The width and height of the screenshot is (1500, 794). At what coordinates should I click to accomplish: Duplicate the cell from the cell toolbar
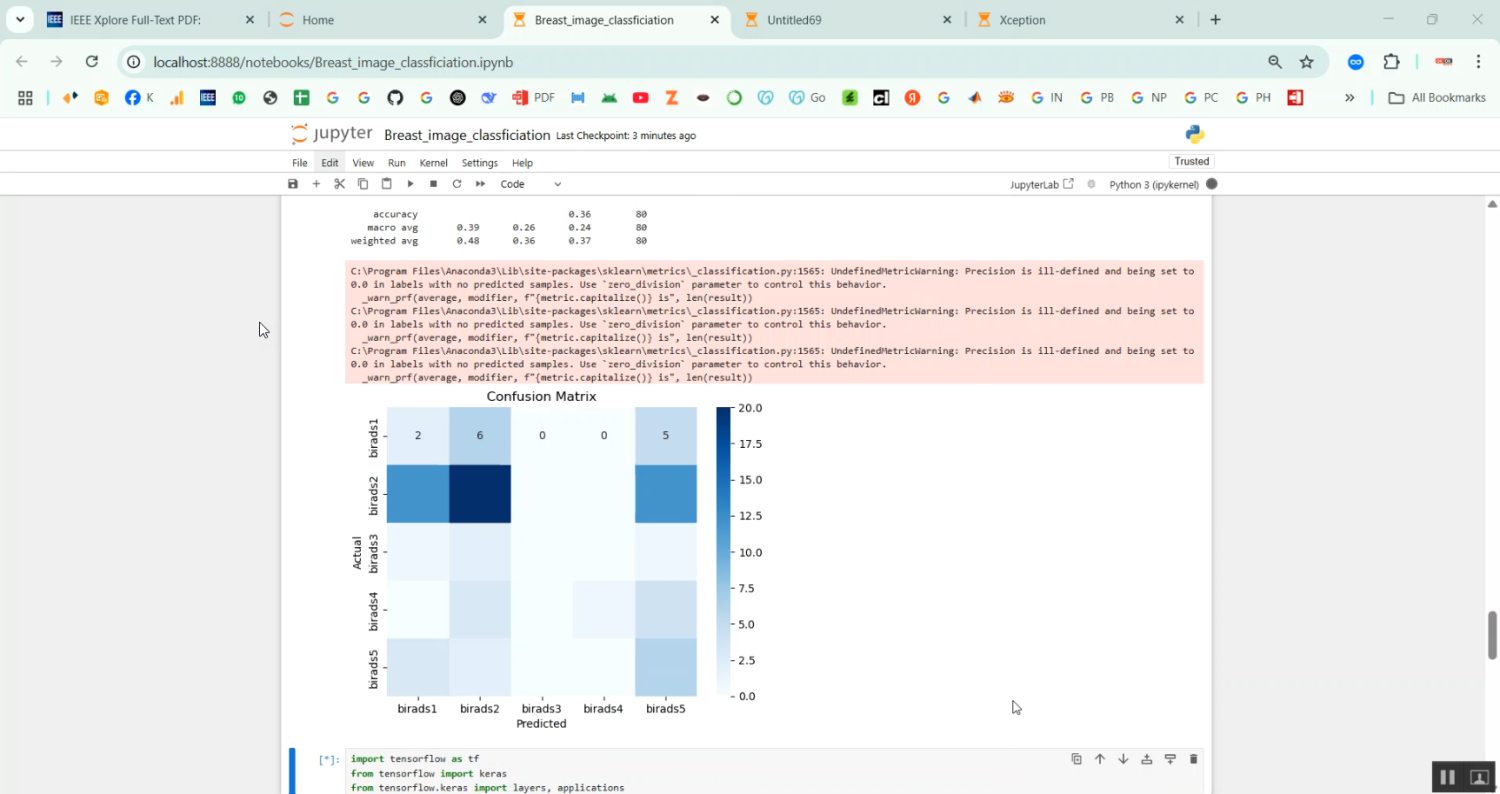point(1076,759)
